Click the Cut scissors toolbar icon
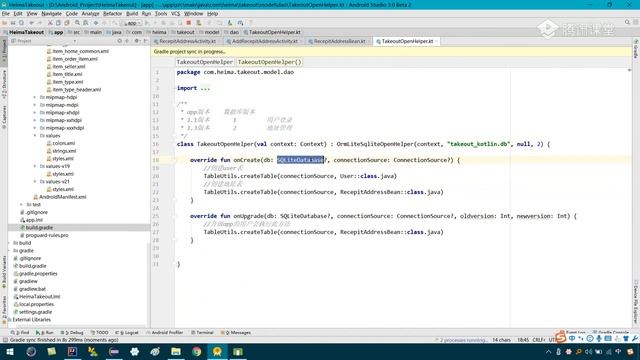The height and width of the screenshot is (360, 640). [x=50, y=23]
